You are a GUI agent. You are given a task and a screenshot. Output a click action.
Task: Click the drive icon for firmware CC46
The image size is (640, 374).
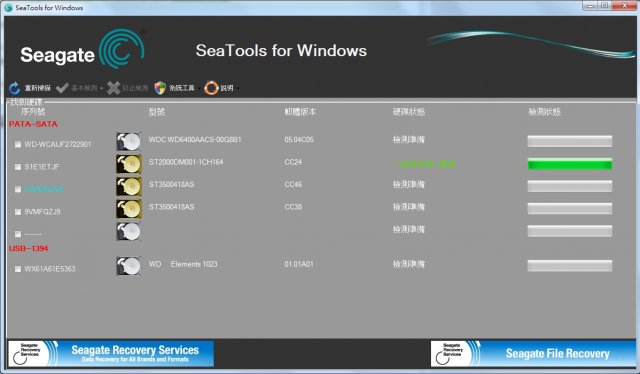coord(129,187)
